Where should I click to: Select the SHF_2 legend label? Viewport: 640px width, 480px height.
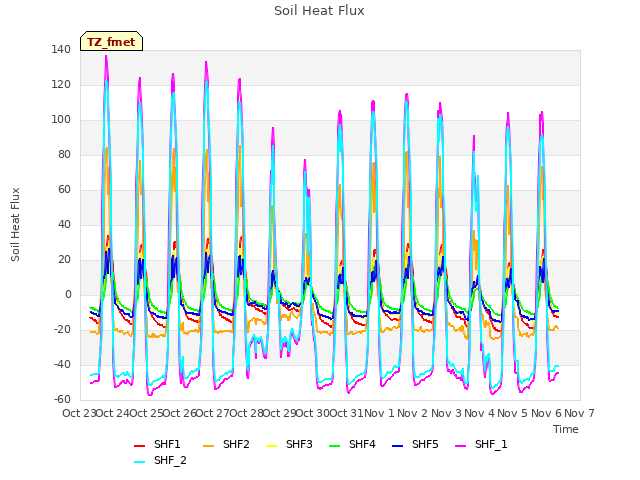pos(170,460)
